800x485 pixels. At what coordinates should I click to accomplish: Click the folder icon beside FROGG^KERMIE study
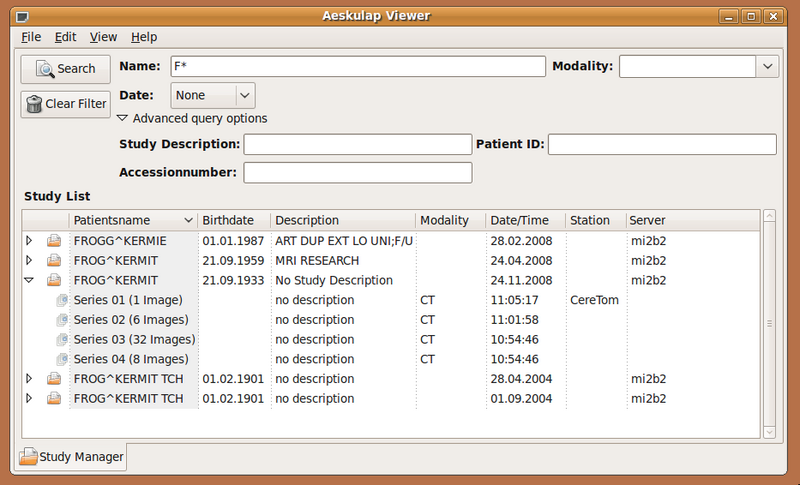click(x=54, y=241)
